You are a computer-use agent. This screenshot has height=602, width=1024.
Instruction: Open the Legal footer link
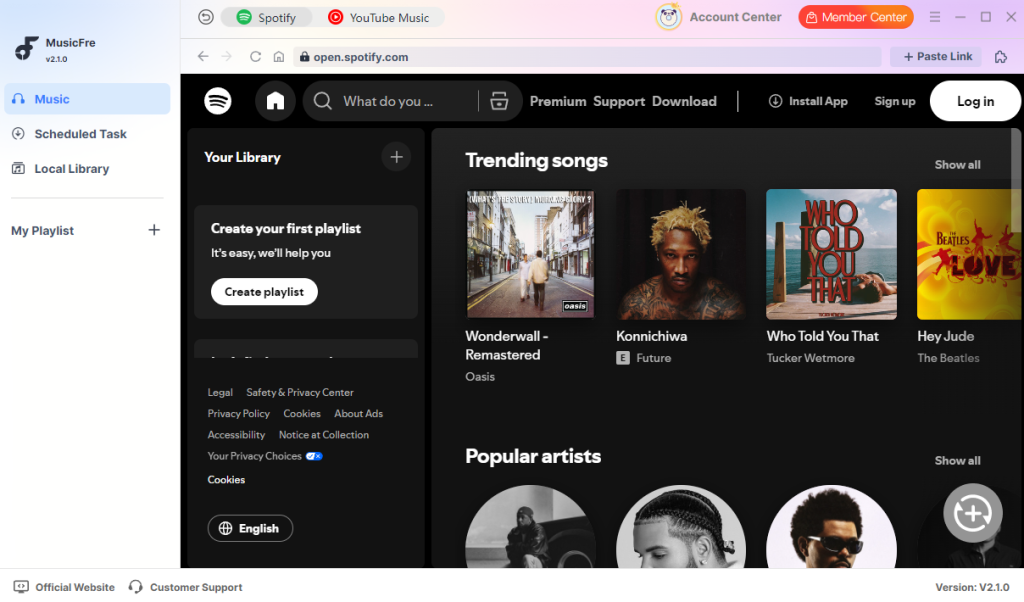tap(220, 392)
